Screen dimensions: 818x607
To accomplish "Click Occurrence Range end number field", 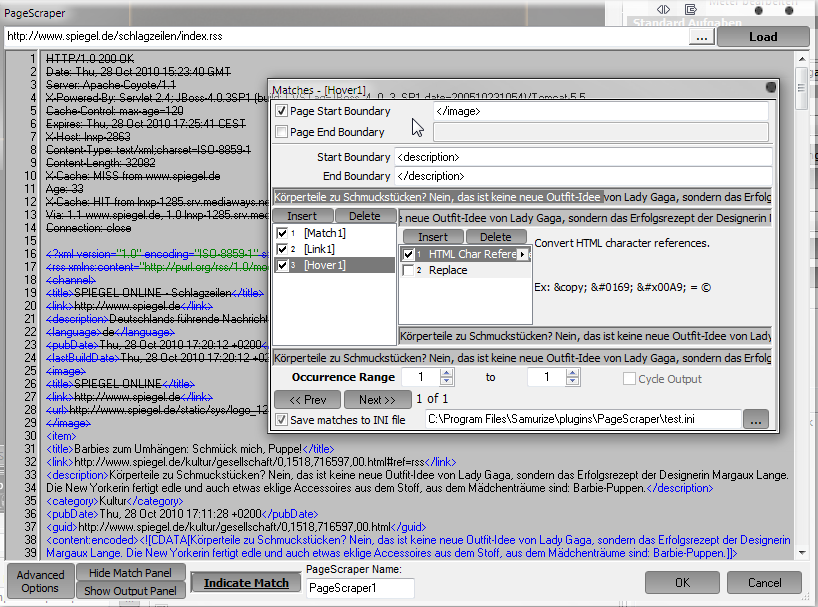I will tap(547, 377).
